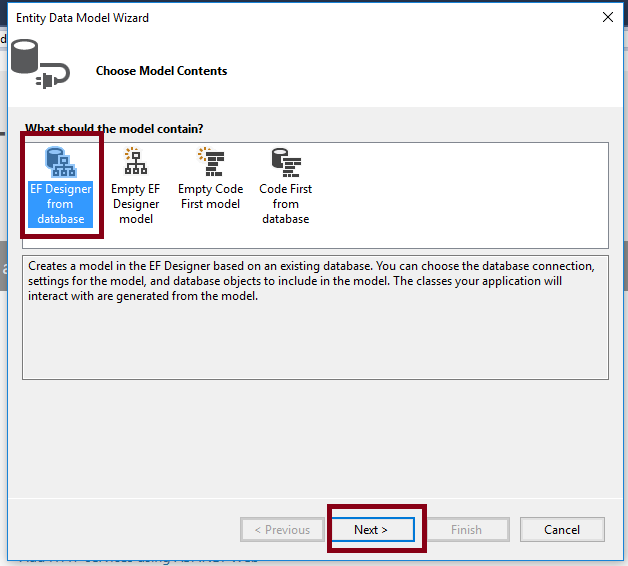
Task: Pick the Empty Code First model icon
Action: (211, 161)
